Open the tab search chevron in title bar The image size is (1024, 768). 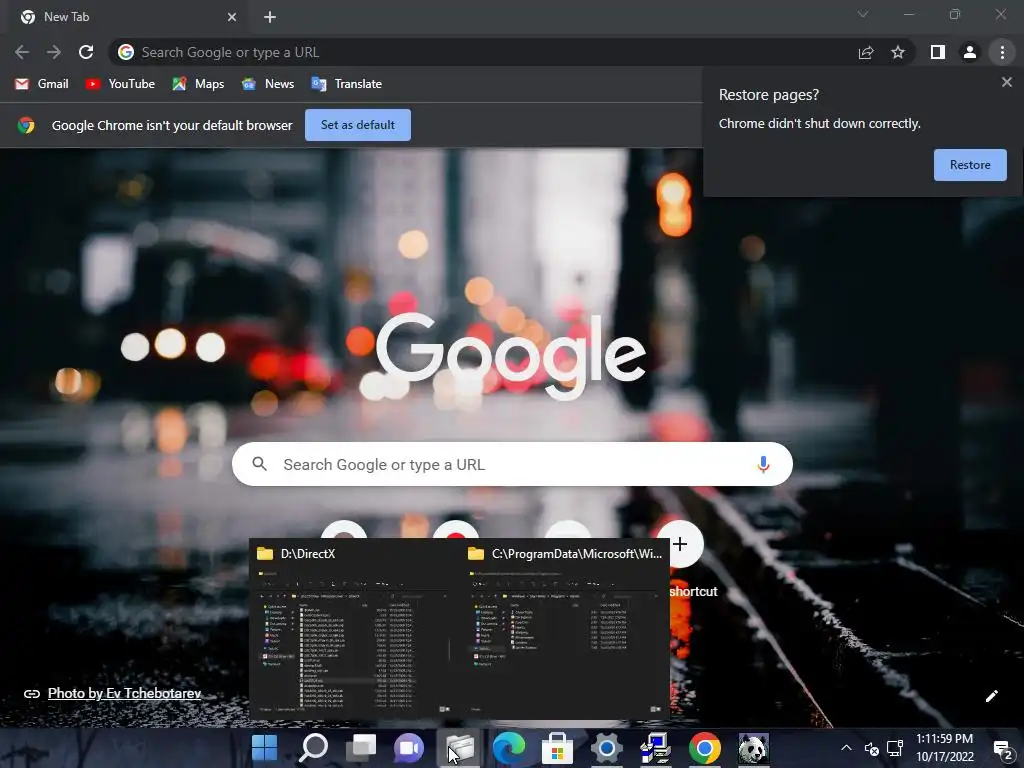(x=863, y=14)
